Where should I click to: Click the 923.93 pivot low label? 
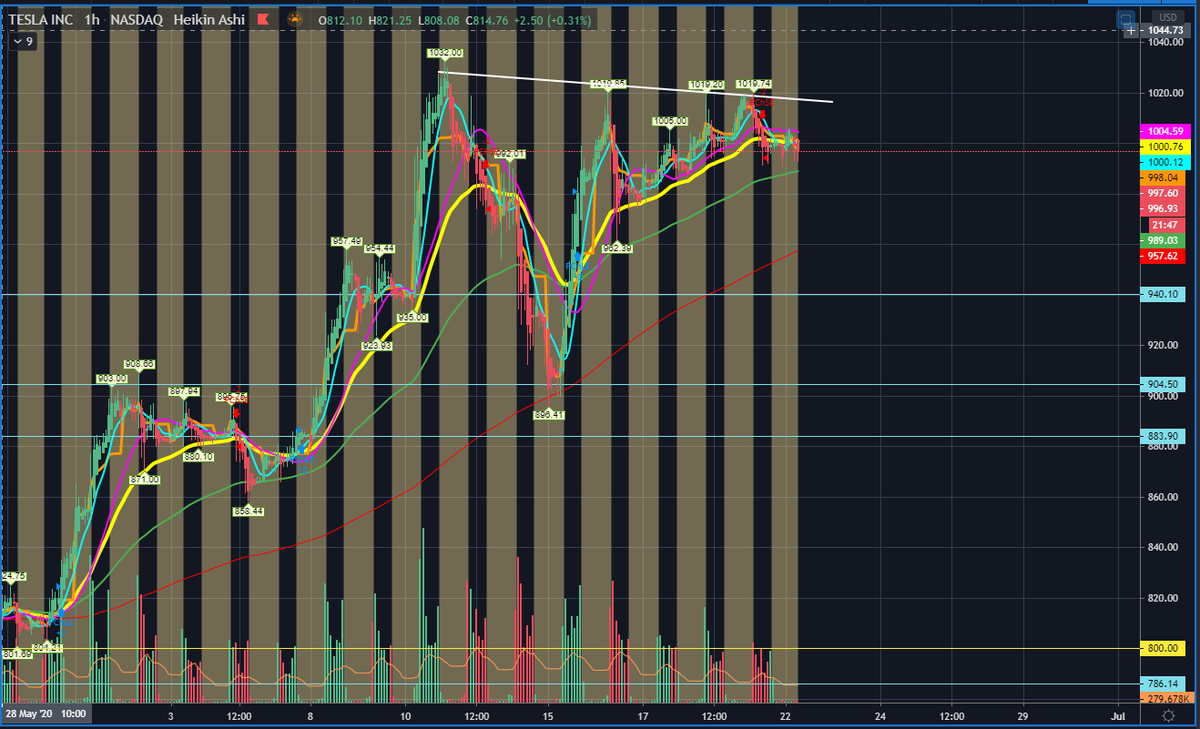click(377, 345)
